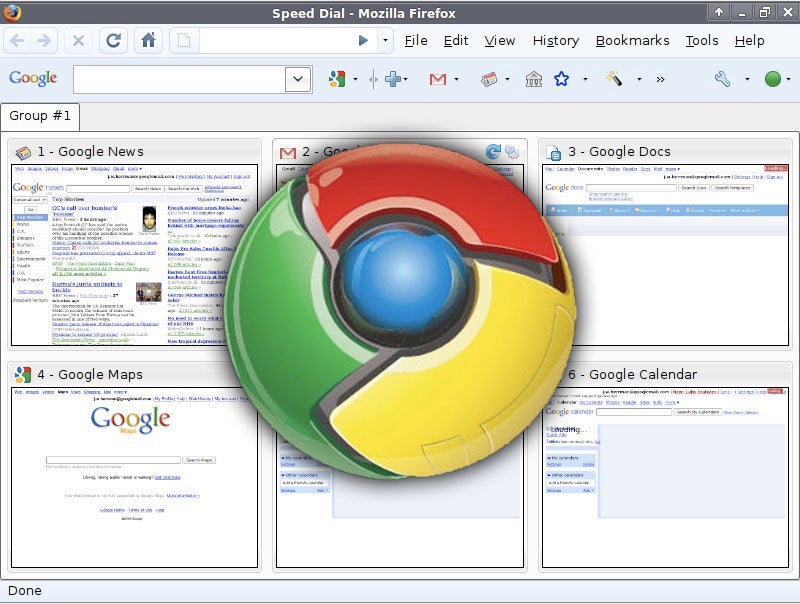Click the Google News icon on dial 1
The height and width of the screenshot is (604, 800).
click(x=23, y=153)
